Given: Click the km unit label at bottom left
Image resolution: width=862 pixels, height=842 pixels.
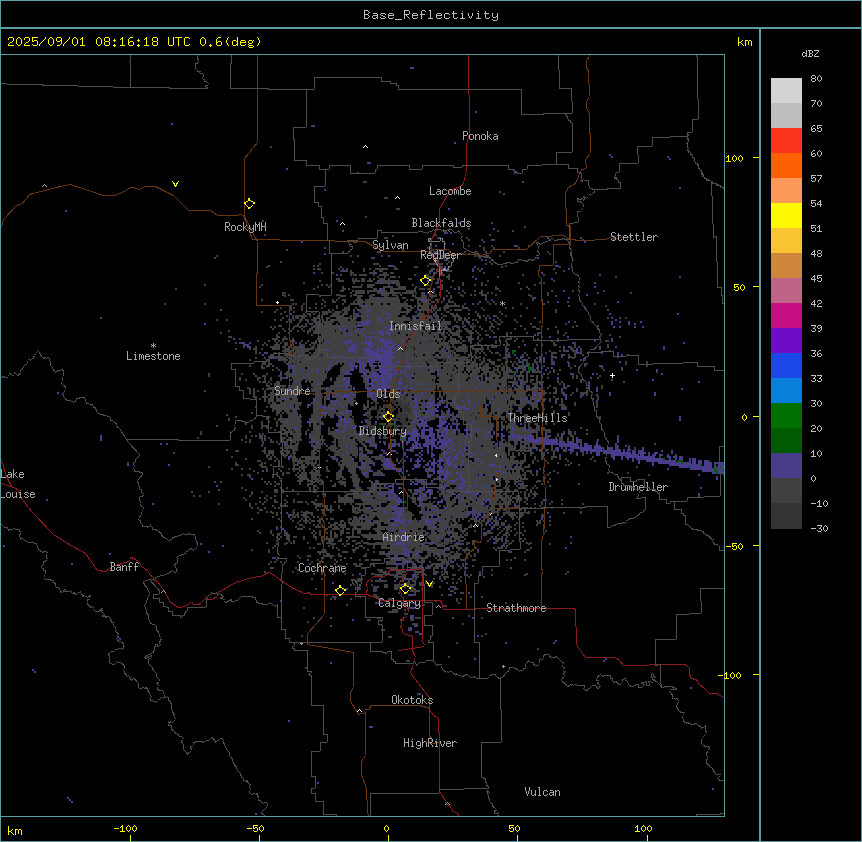Looking at the screenshot, I should (15, 830).
